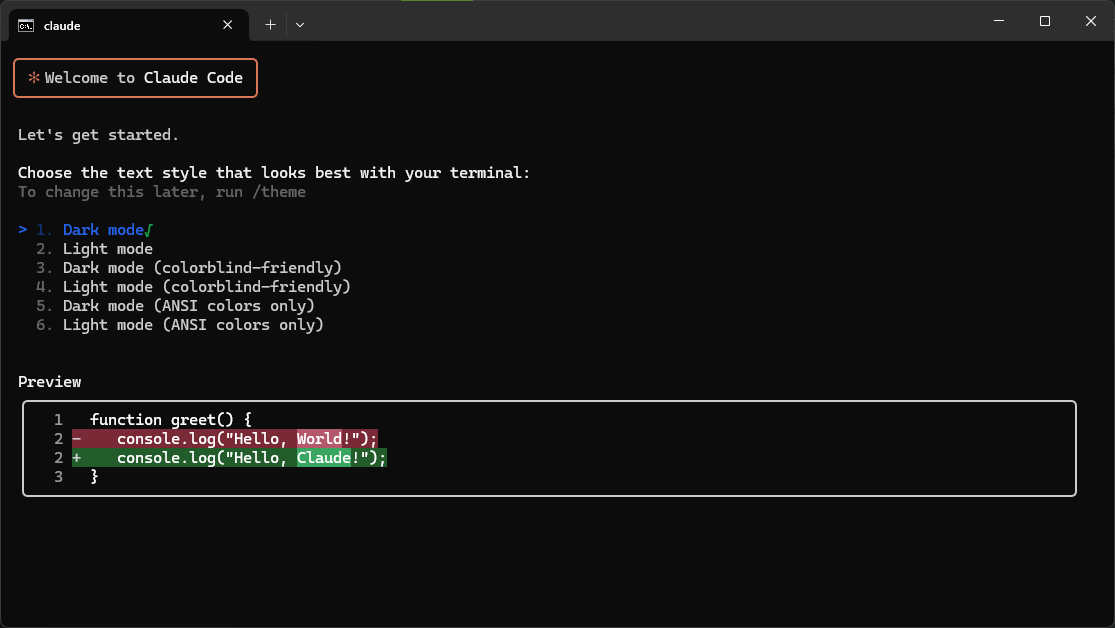Click the red highlighted World text
This screenshot has height=628, width=1115.
[x=318, y=438]
